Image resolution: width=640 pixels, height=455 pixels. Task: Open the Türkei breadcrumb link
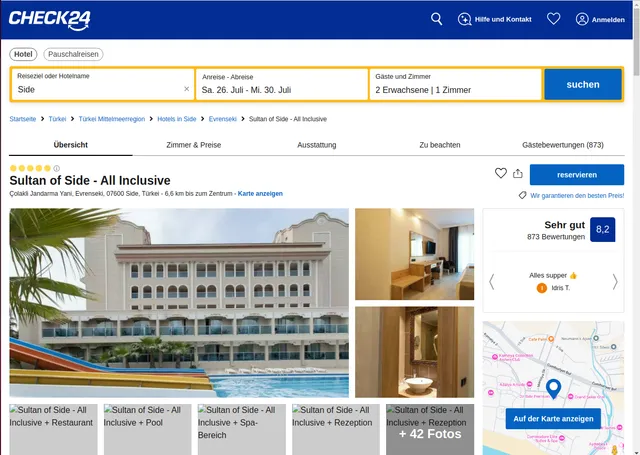click(x=57, y=119)
